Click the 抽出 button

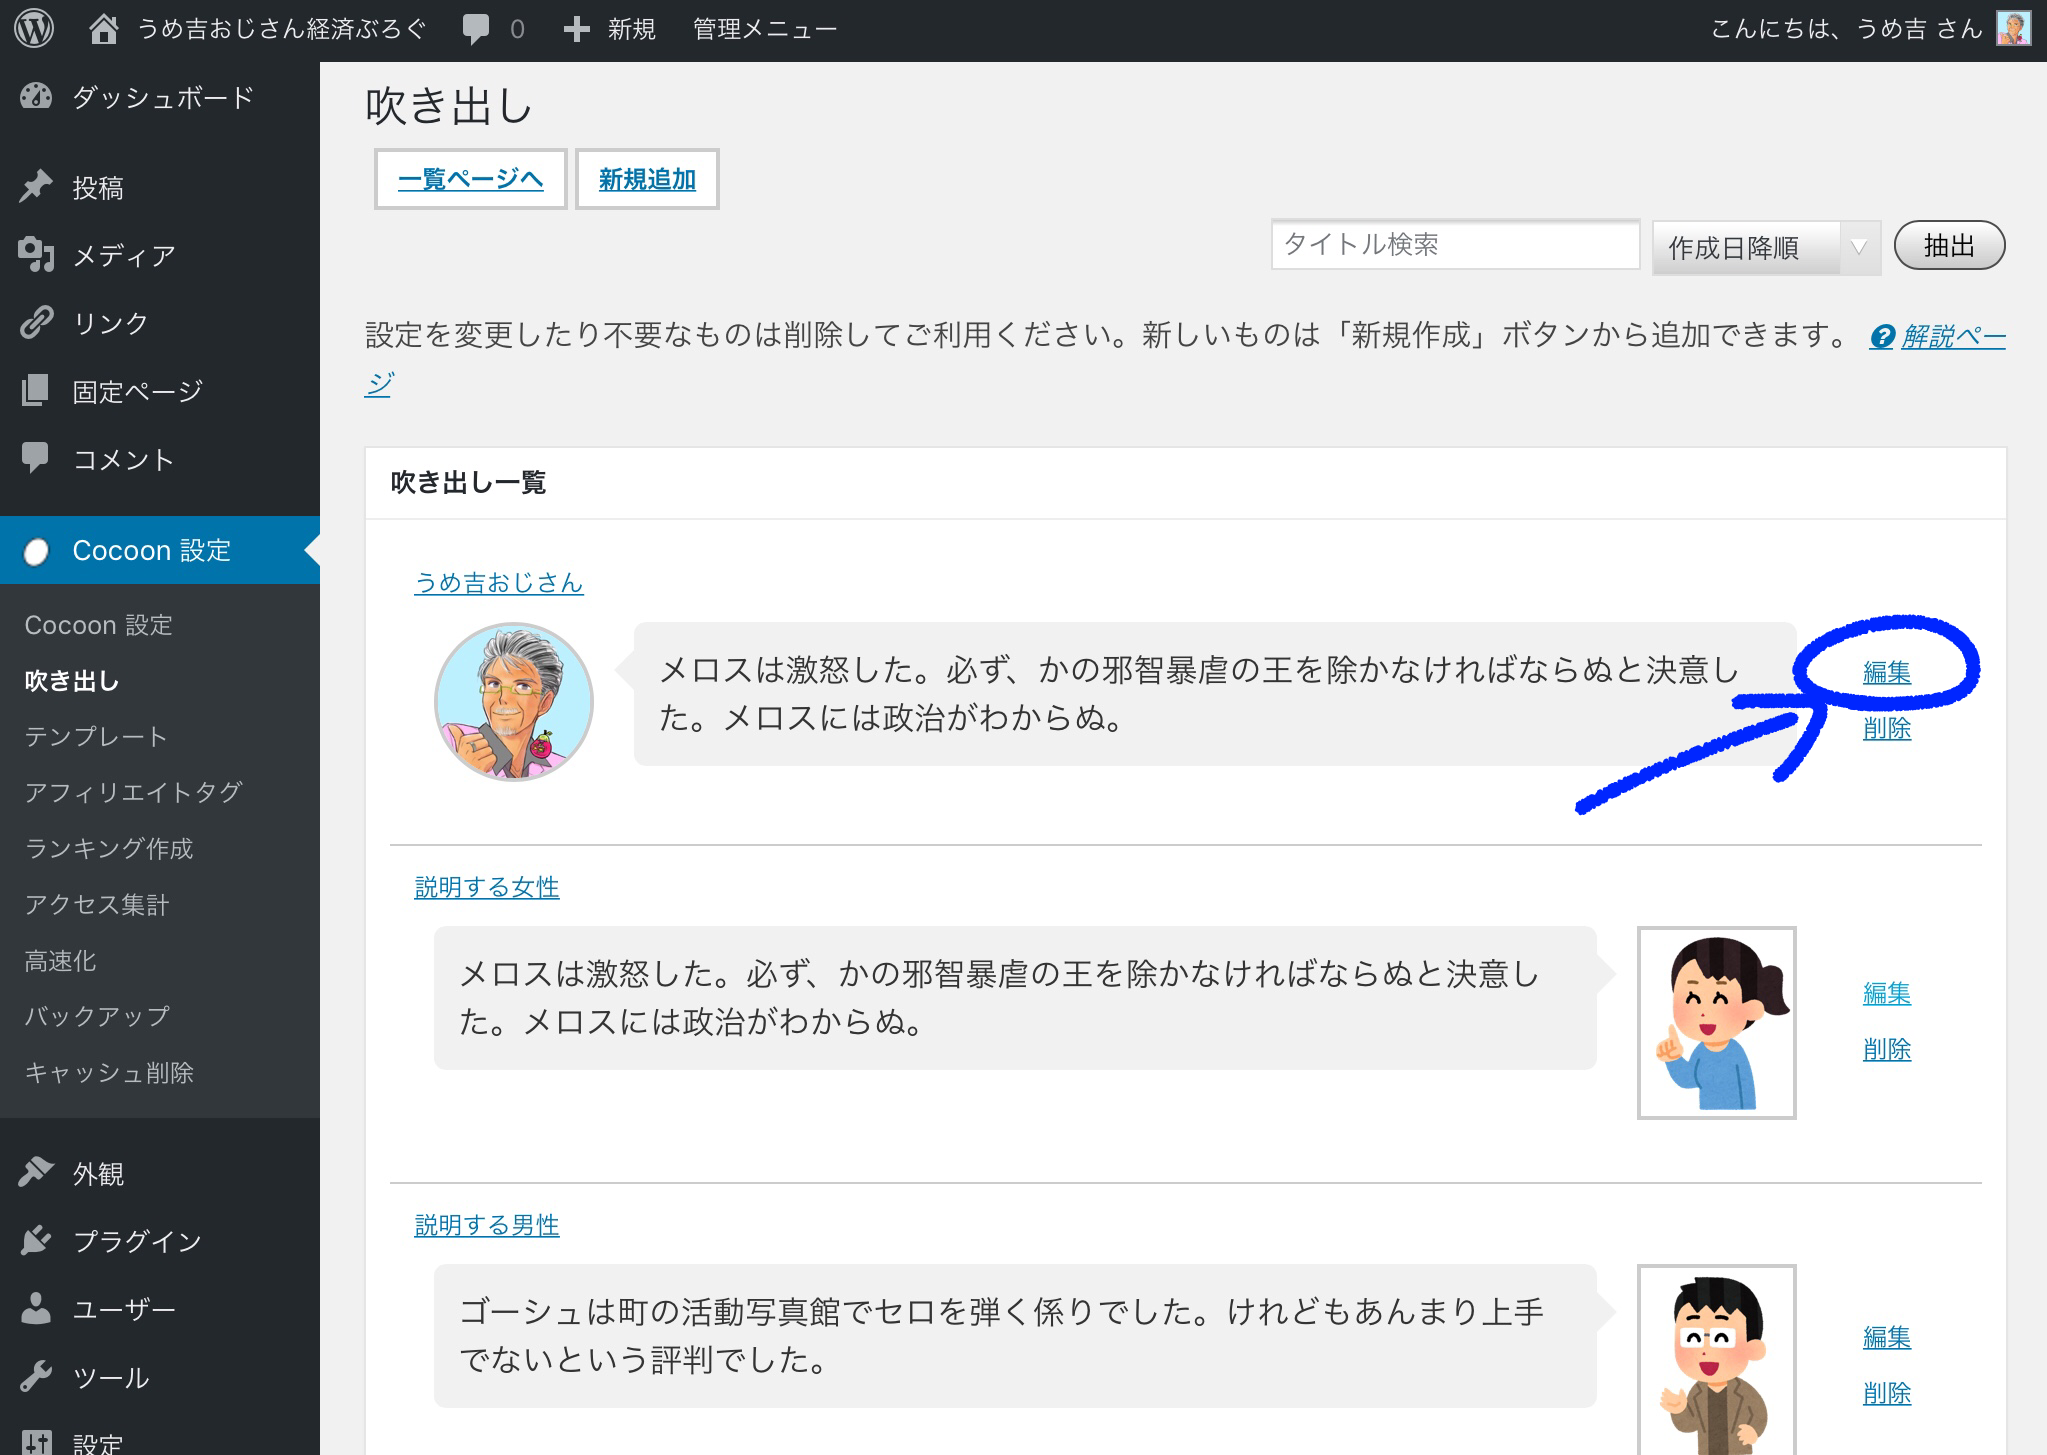pyautogui.click(x=1948, y=246)
